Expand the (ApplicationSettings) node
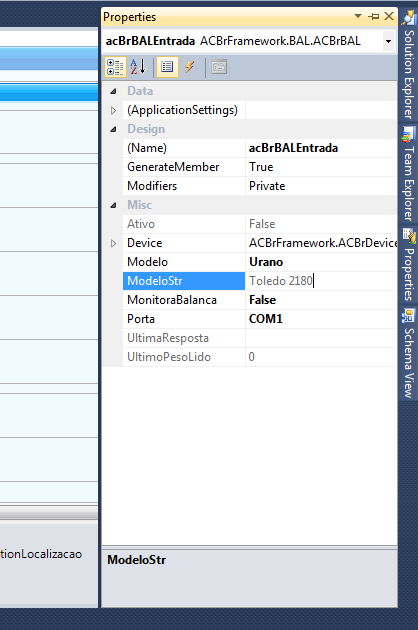Image resolution: width=418 pixels, height=630 pixels. click(x=113, y=110)
